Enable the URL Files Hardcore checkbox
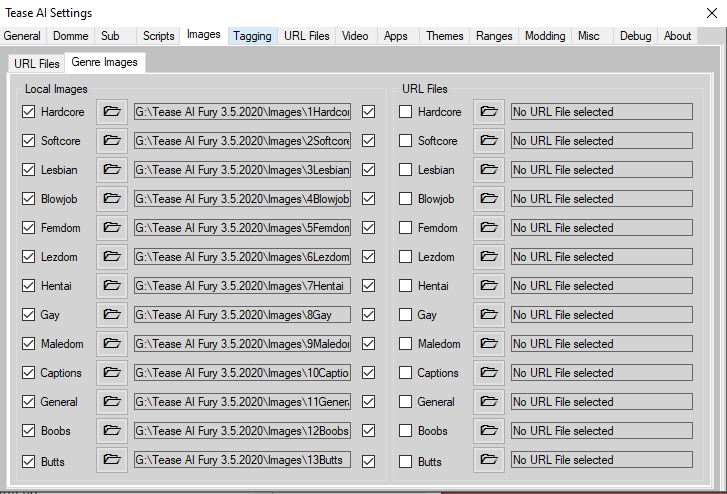This screenshot has height=494, width=727. pyautogui.click(x=405, y=112)
